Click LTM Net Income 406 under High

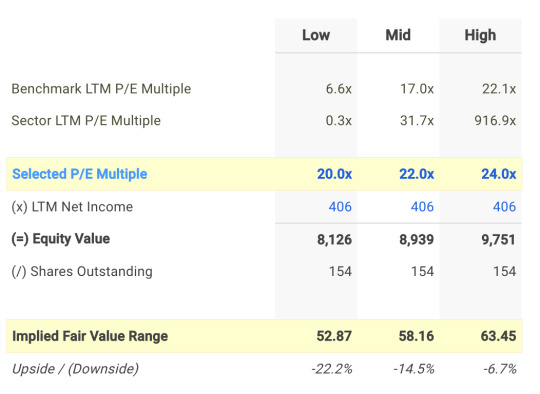(504, 207)
